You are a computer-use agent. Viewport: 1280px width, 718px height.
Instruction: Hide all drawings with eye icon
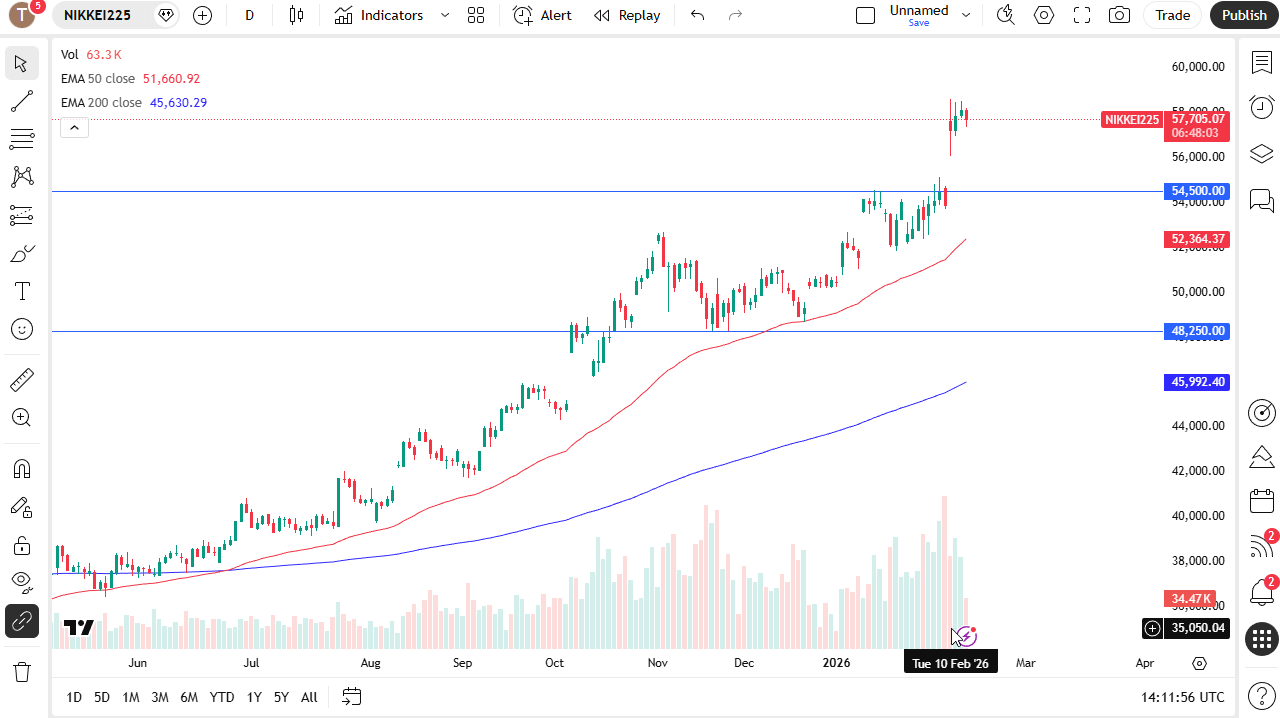[22, 583]
